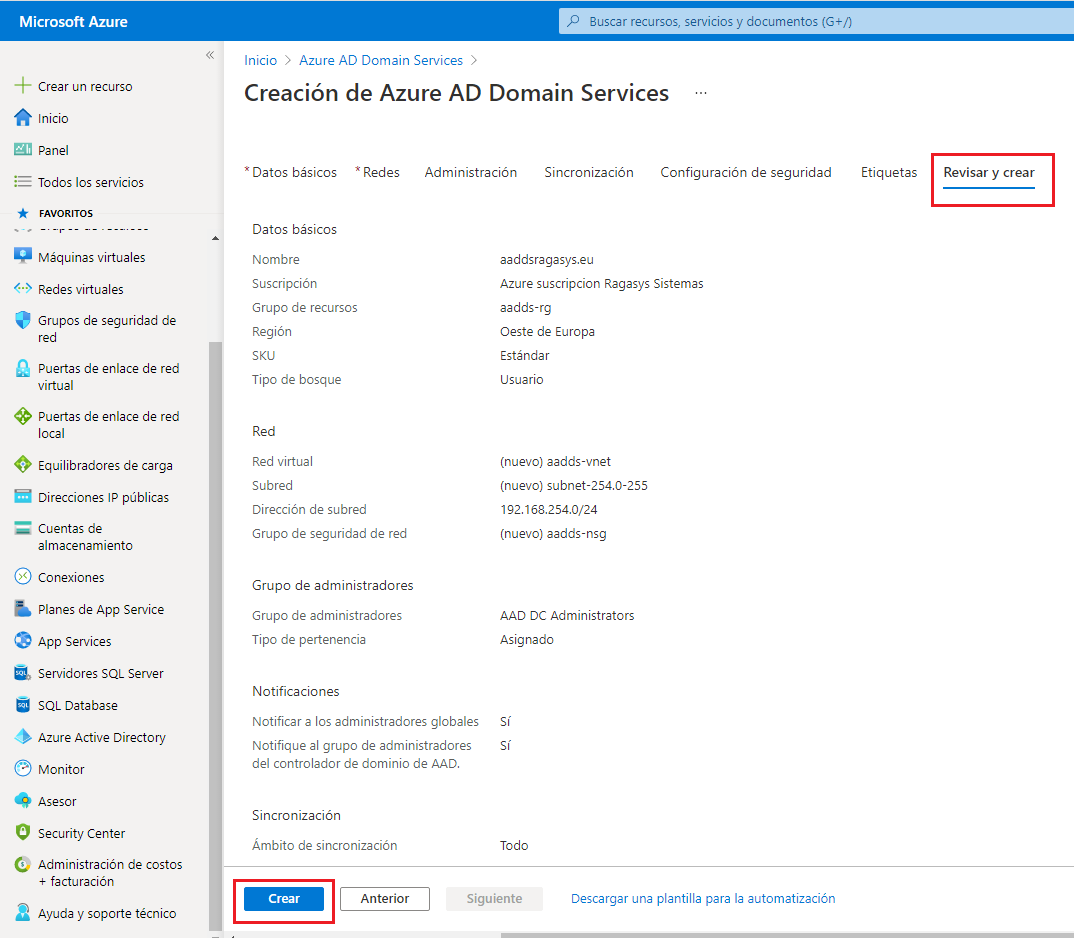This screenshot has width=1074, height=938.
Task: Open Direcciones IP públicas
Action: pyautogui.click(x=96, y=496)
